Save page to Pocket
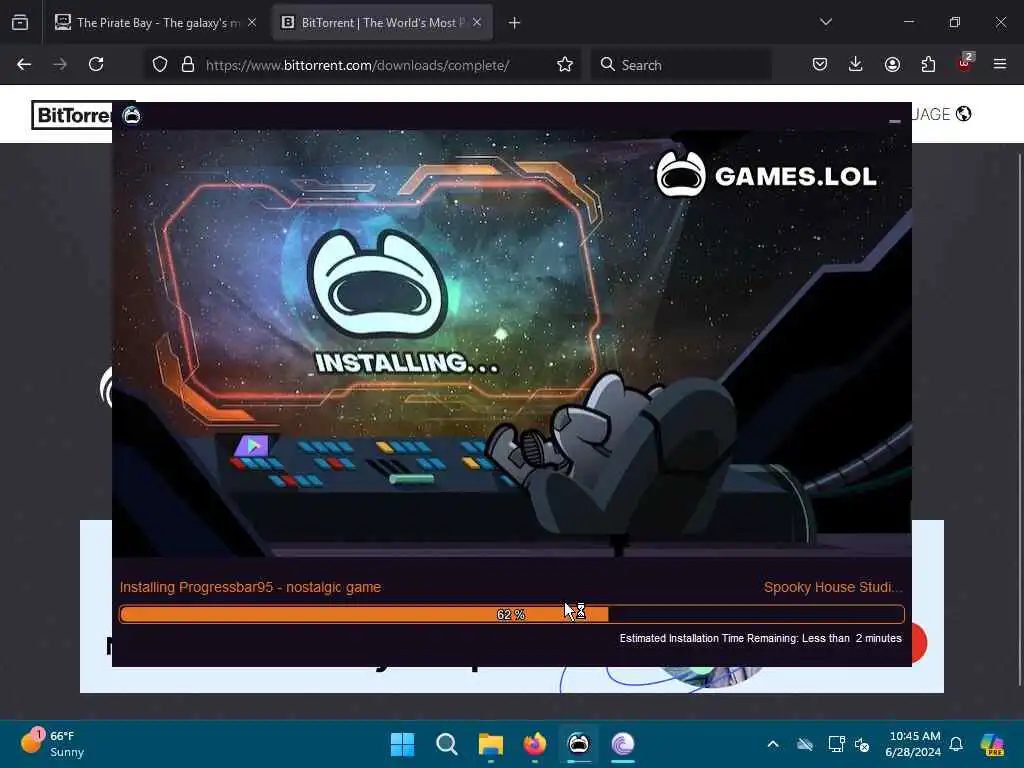1024x768 pixels. (x=820, y=64)
